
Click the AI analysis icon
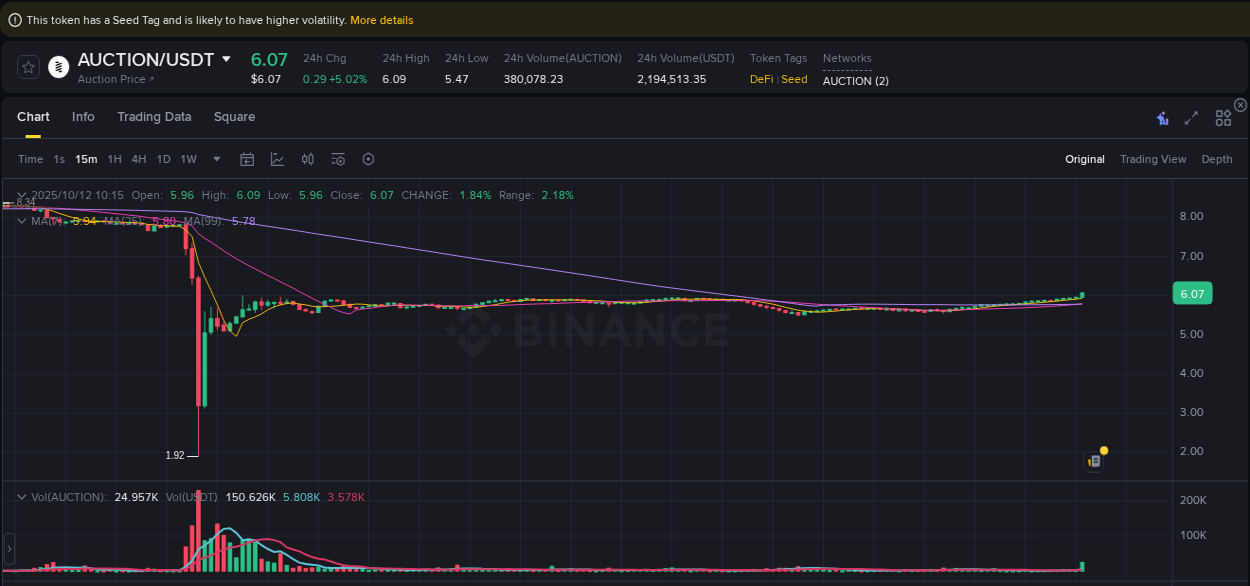pos(1162,117)
